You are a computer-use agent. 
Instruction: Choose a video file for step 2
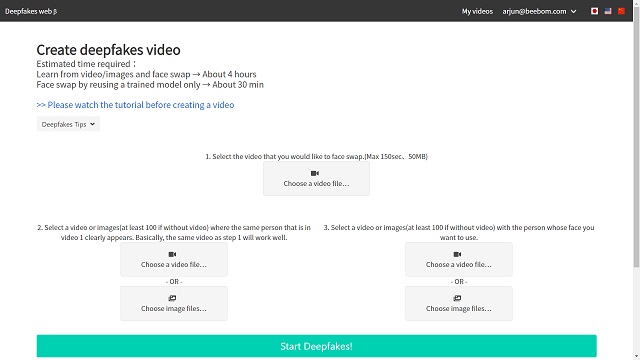click(x=174, y=259)
